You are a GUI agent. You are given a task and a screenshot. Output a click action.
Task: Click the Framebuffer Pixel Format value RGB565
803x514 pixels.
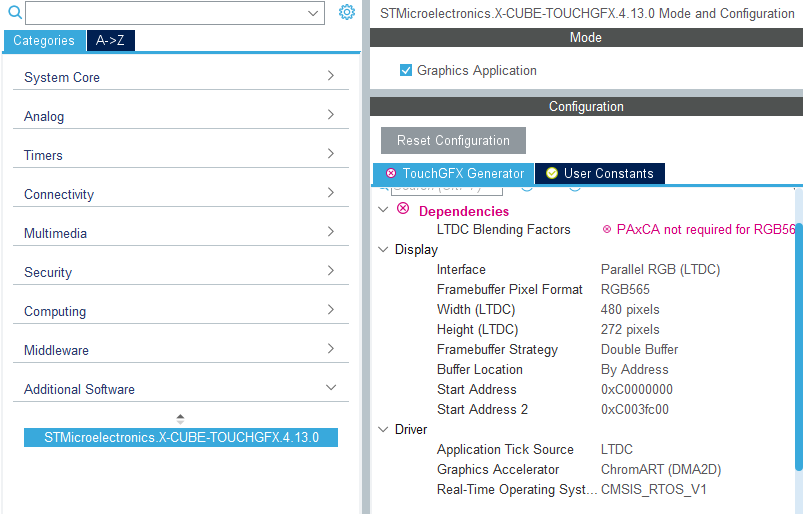point(625,289)
